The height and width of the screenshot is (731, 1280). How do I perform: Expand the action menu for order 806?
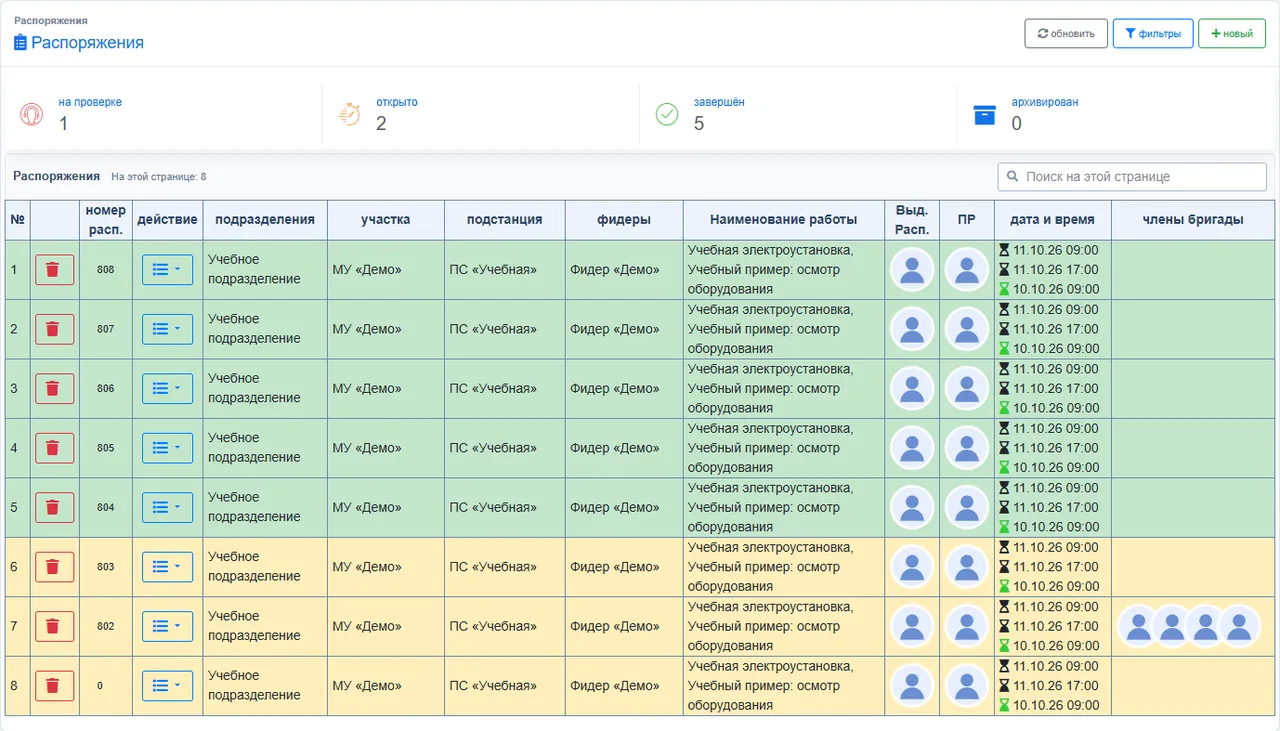167,389
